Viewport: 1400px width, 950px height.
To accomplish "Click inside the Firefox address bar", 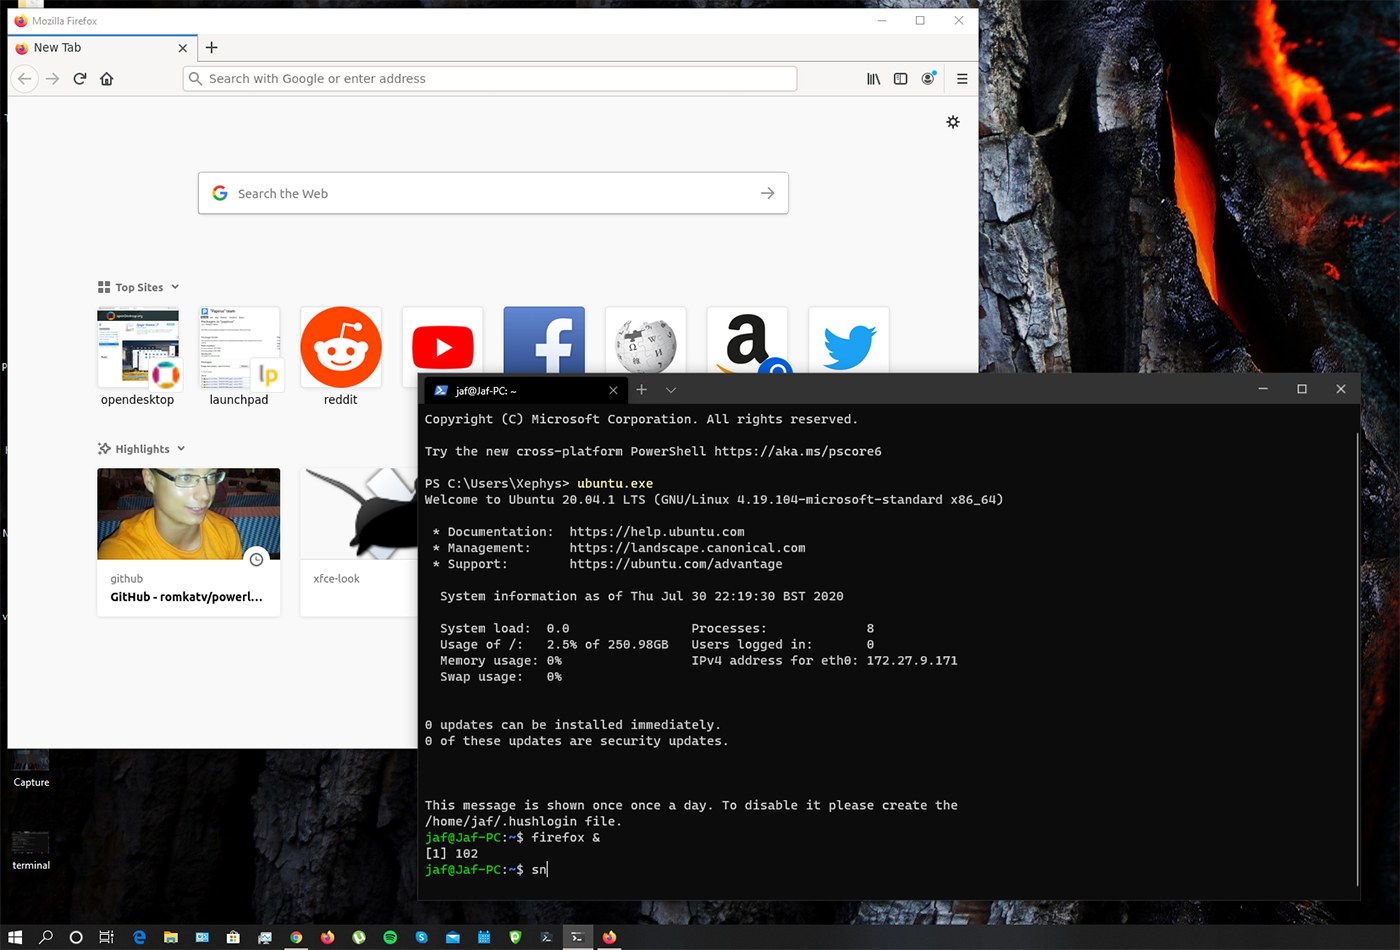I will point(490,78).
